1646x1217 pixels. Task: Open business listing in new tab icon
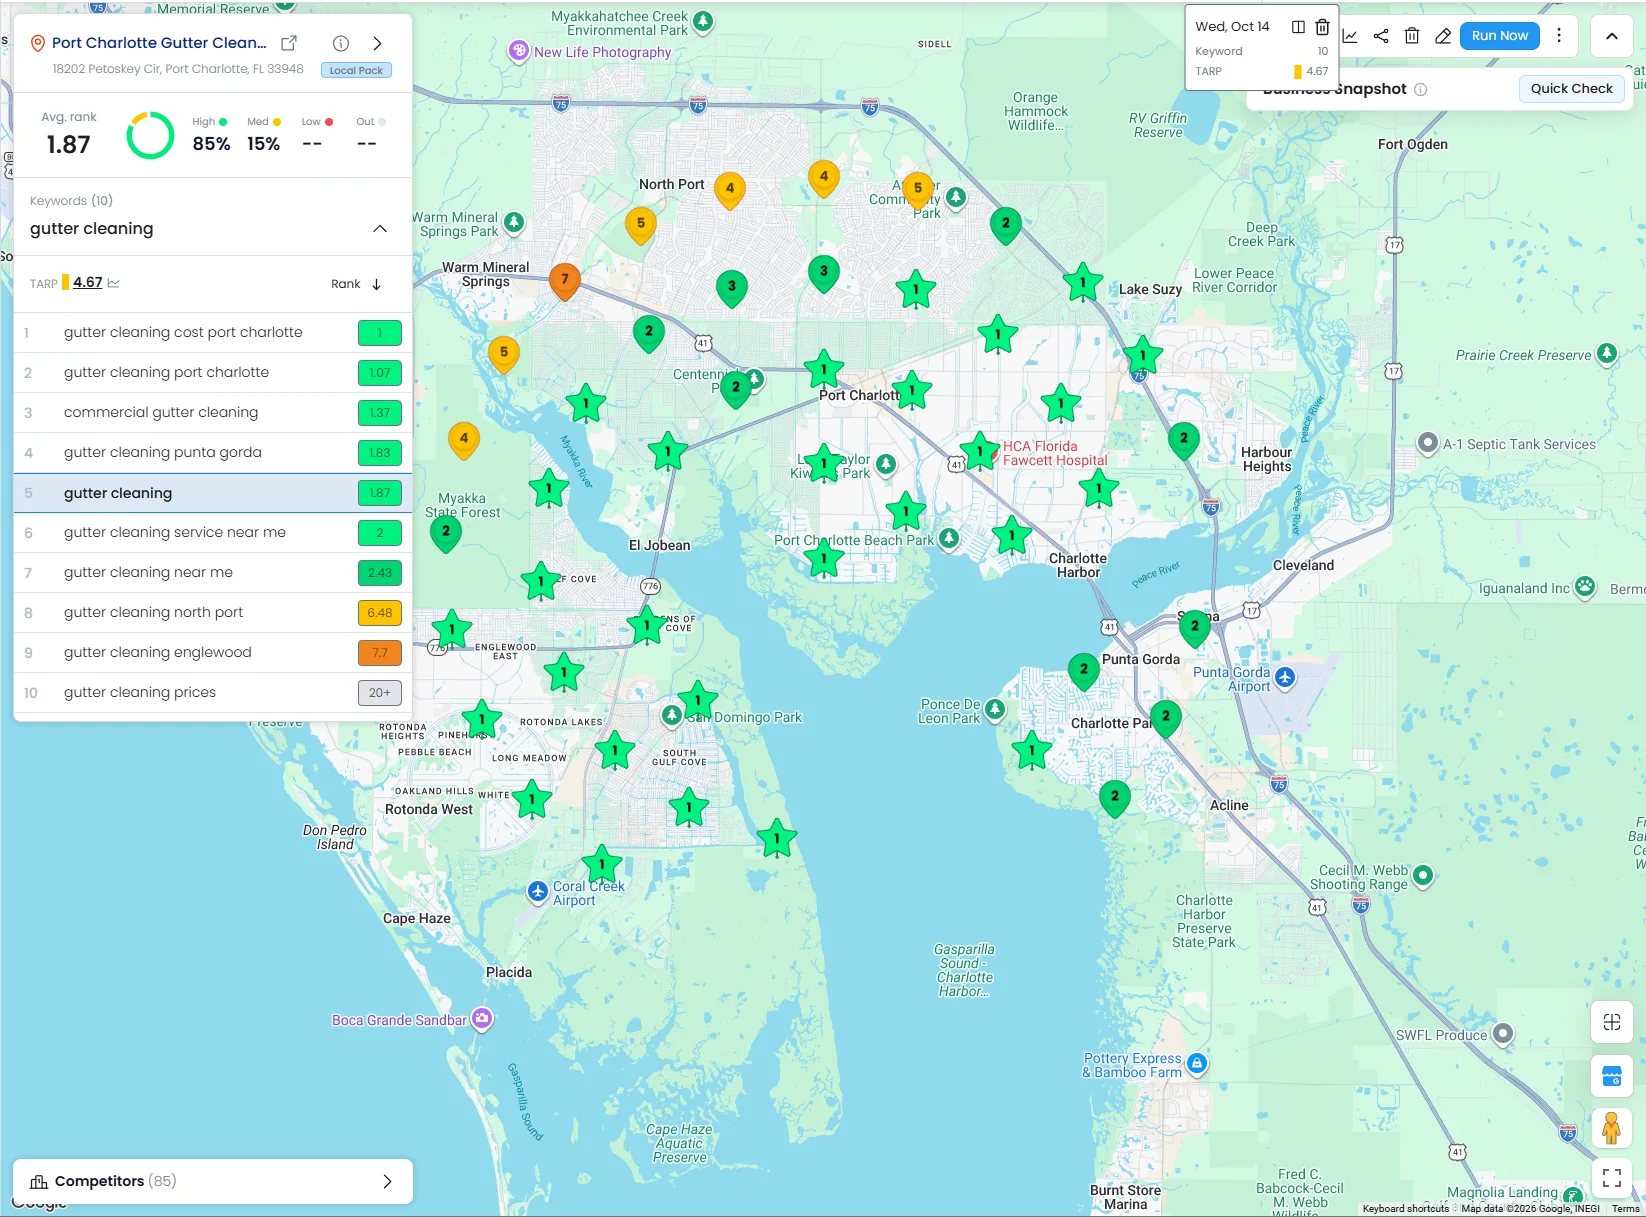tap(289, 43)
